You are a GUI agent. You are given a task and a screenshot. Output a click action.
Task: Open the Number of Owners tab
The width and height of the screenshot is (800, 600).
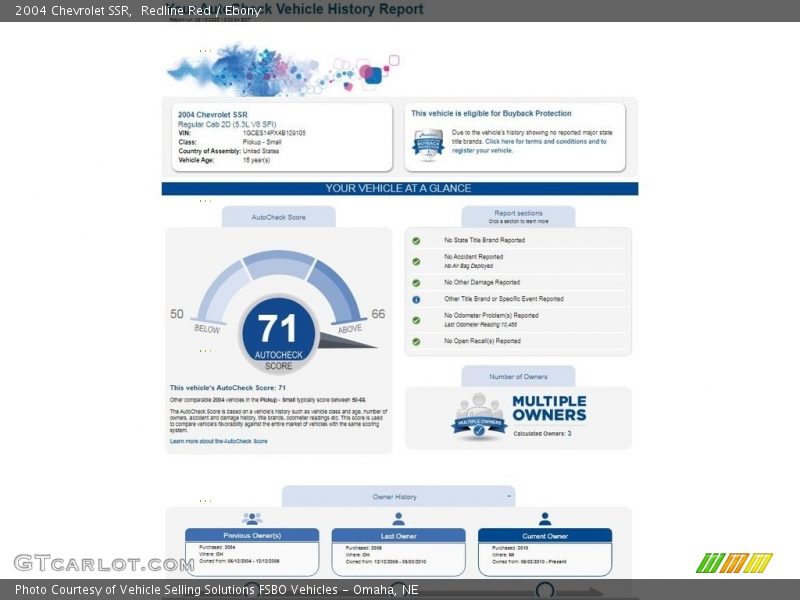(x=518, y=377)
